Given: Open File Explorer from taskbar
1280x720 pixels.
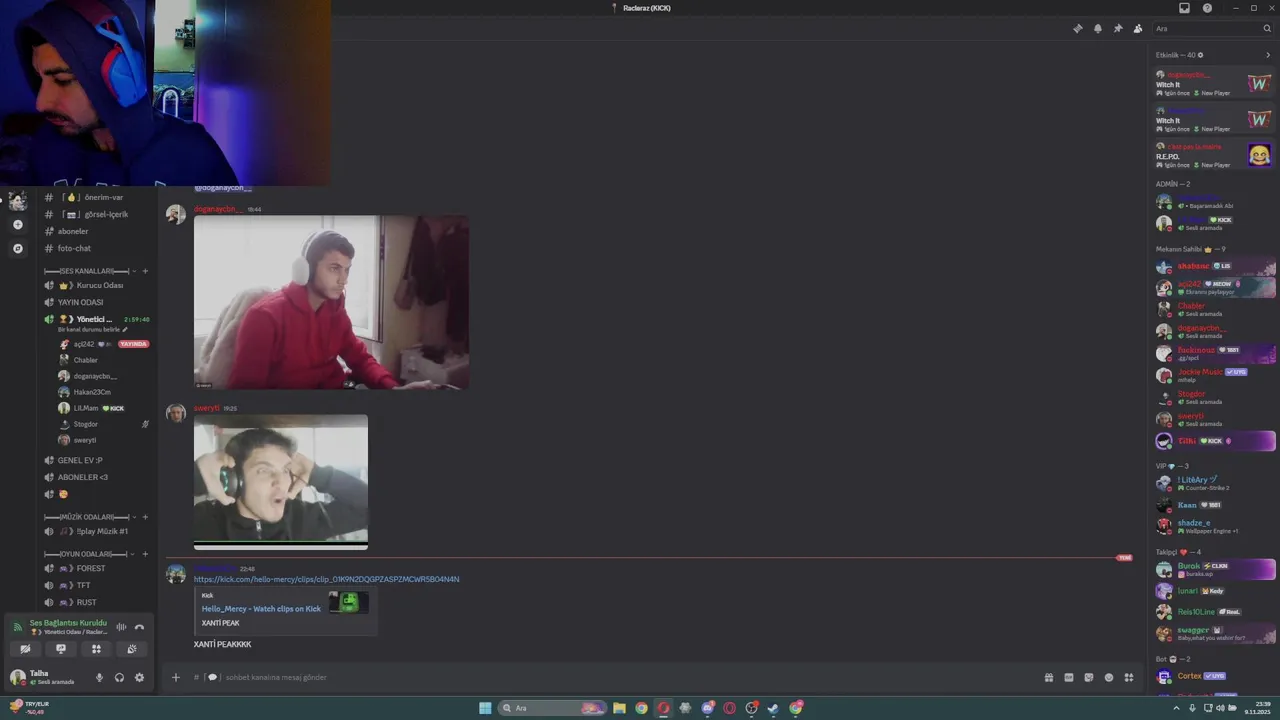Looking at the screenshot, I should click(619, 708).
